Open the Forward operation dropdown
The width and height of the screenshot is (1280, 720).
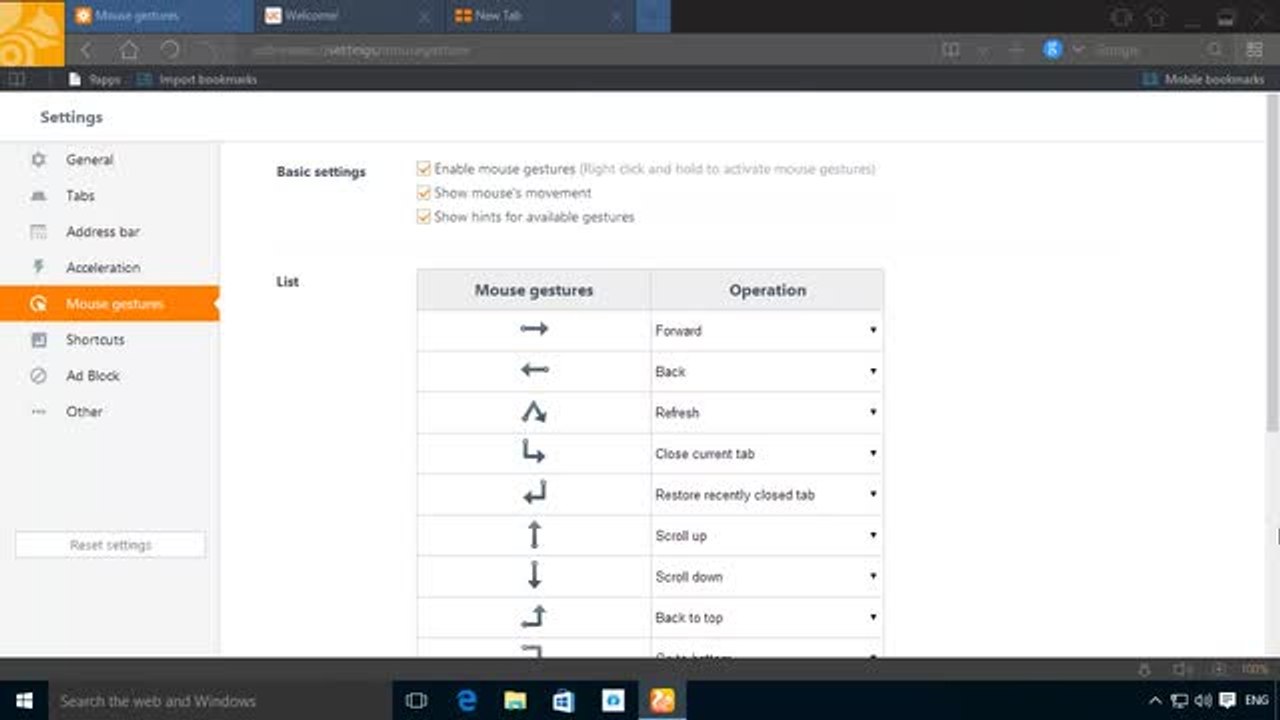(767, 330)
